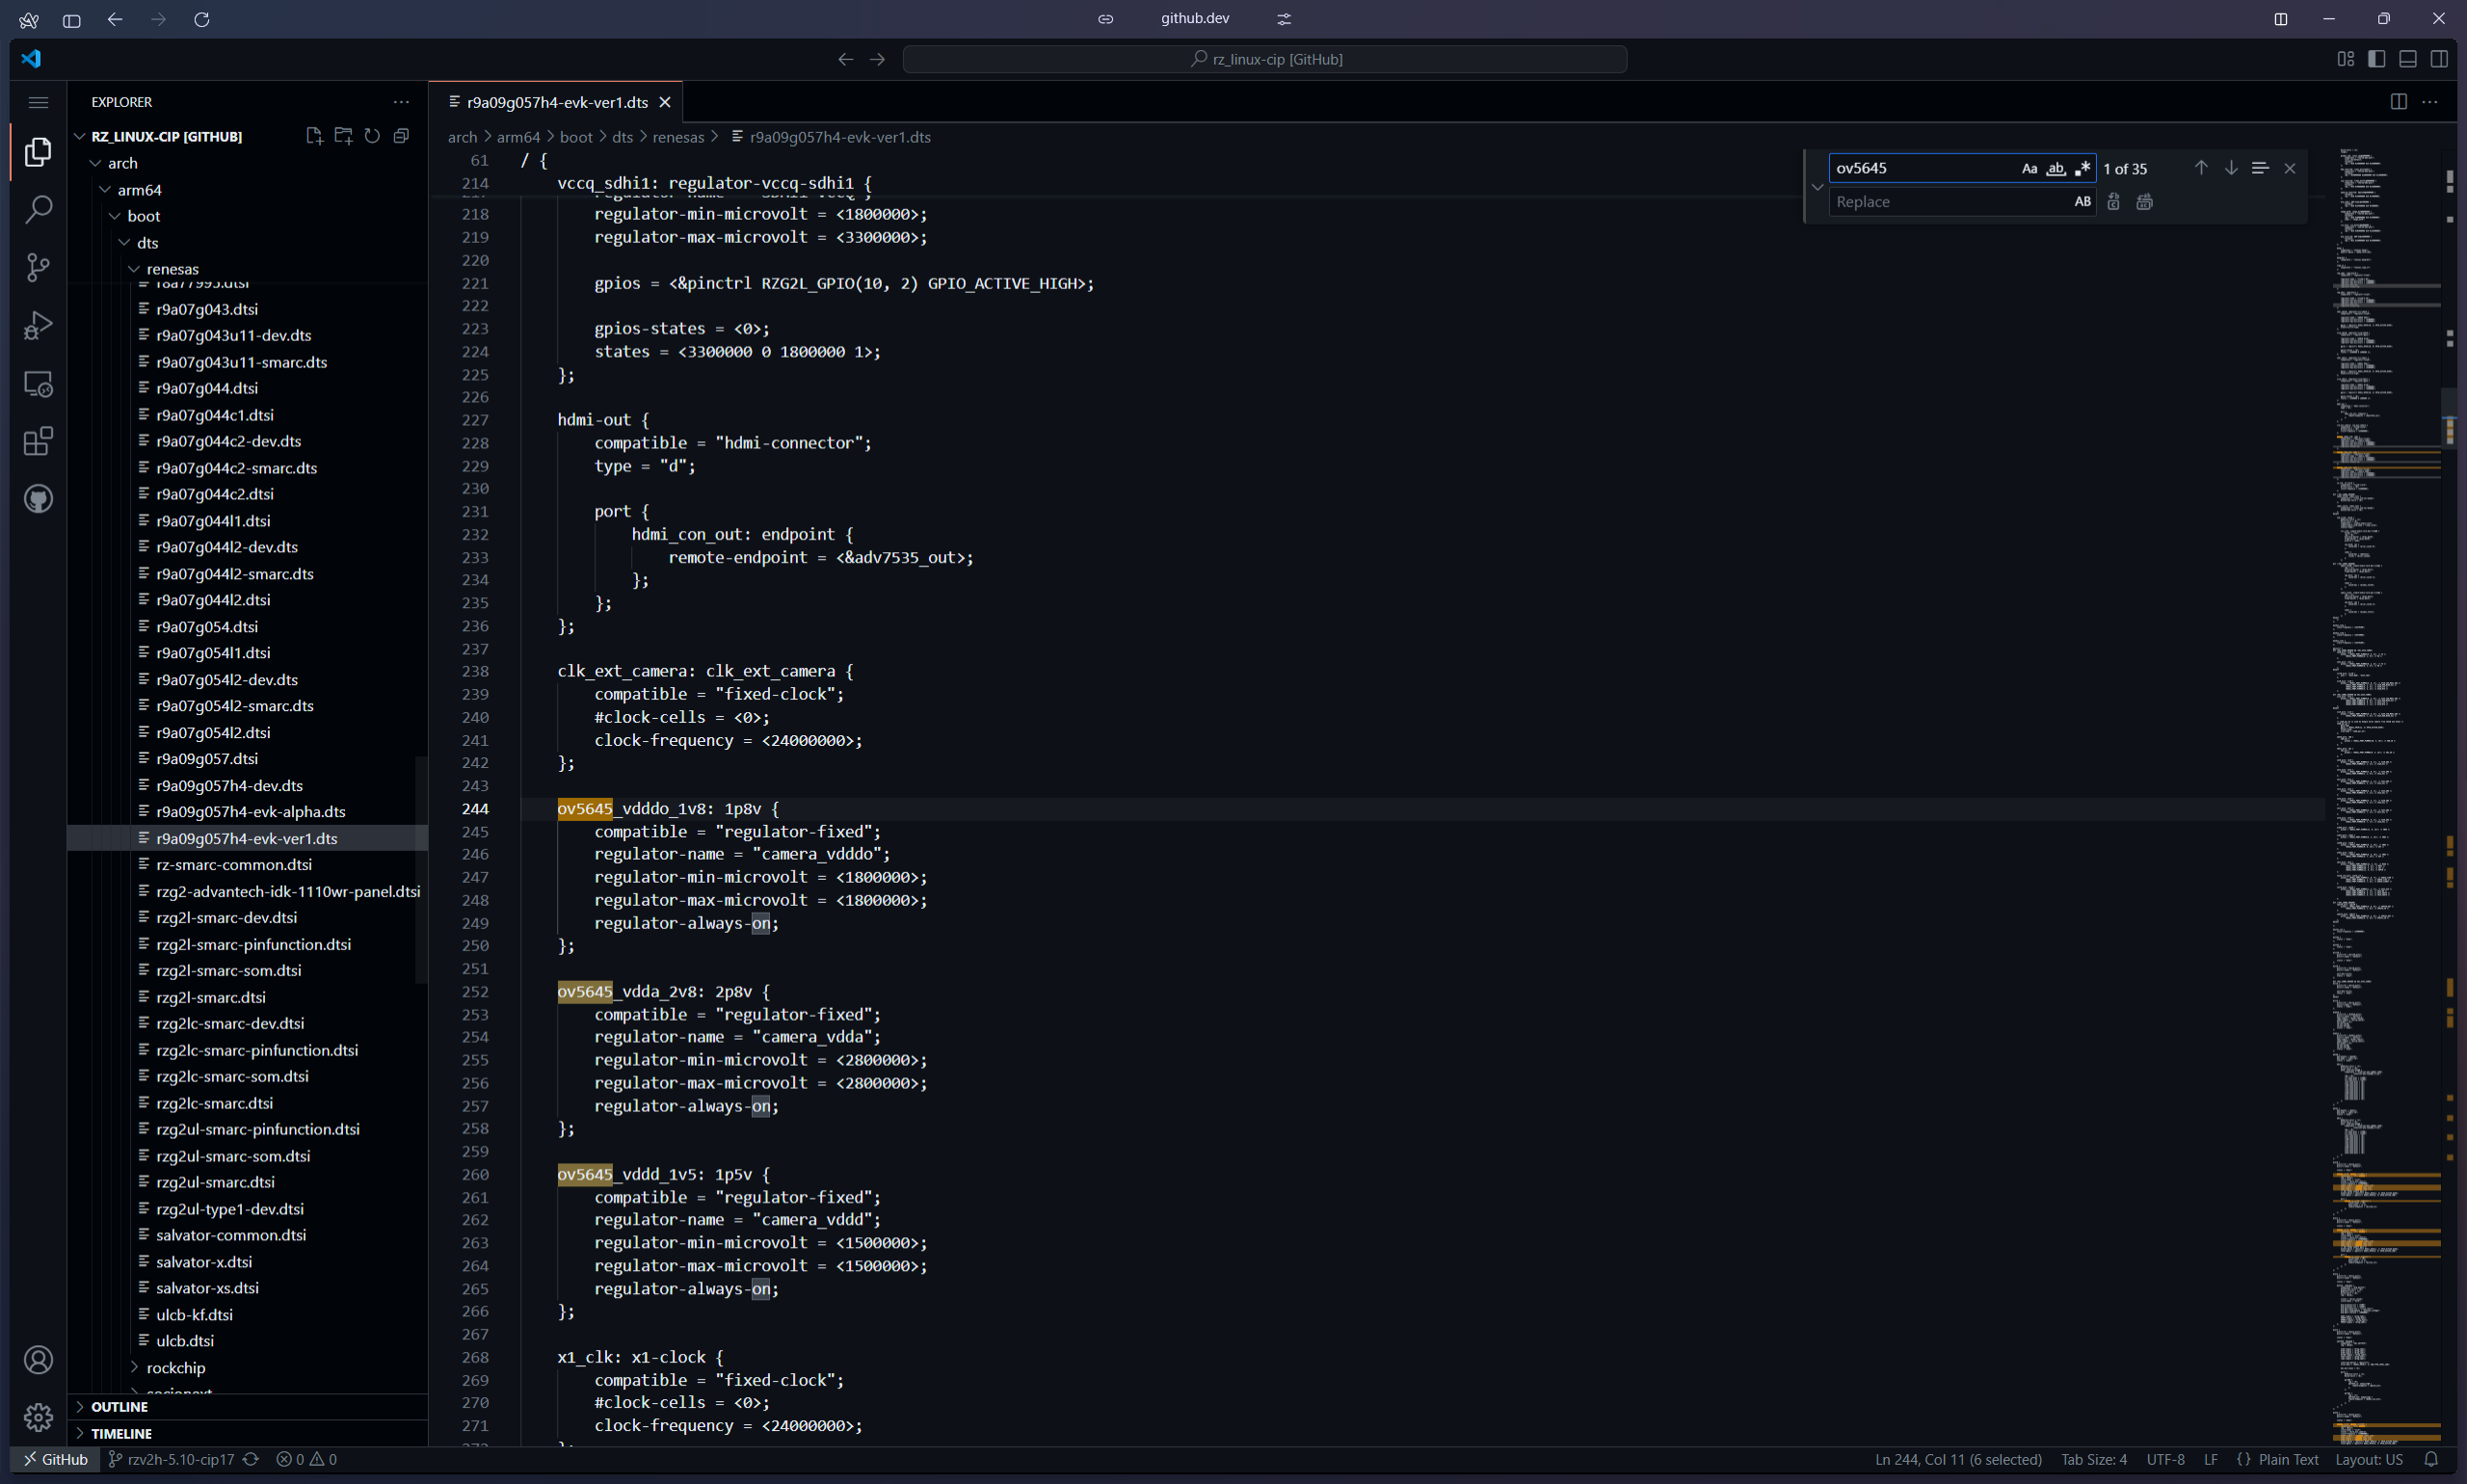Toggle the bottom panel
Image resolution: width=2467 pixels, height=1484 pixels.
pos(2408,59)
